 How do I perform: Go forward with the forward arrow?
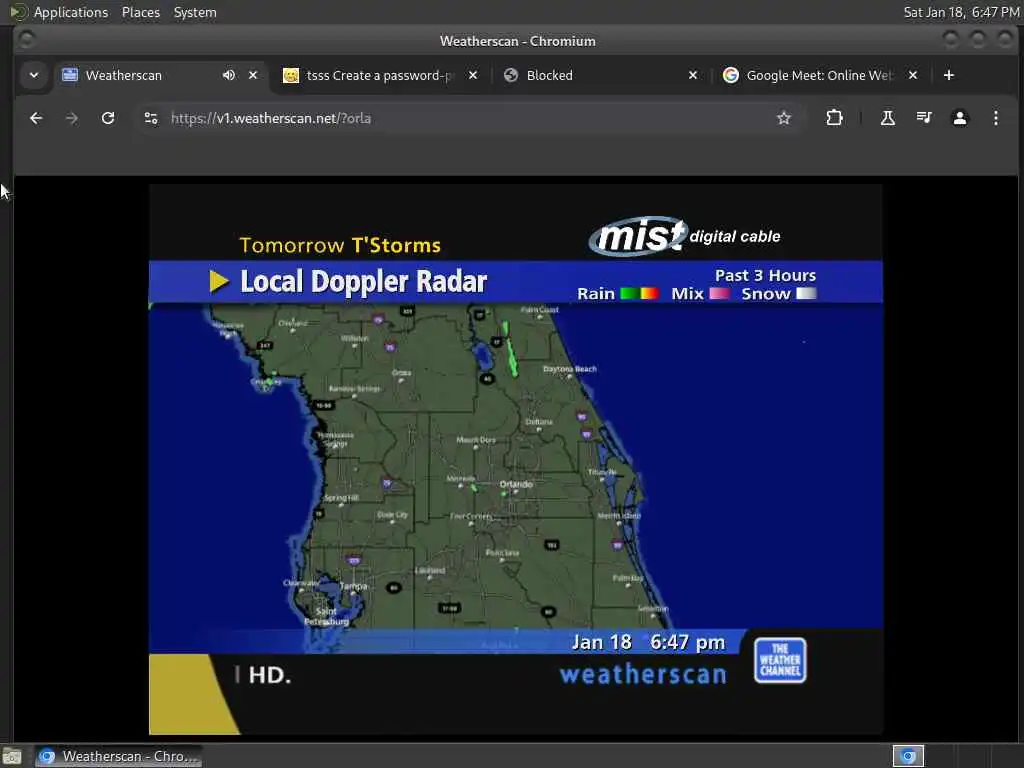[72, 118]
